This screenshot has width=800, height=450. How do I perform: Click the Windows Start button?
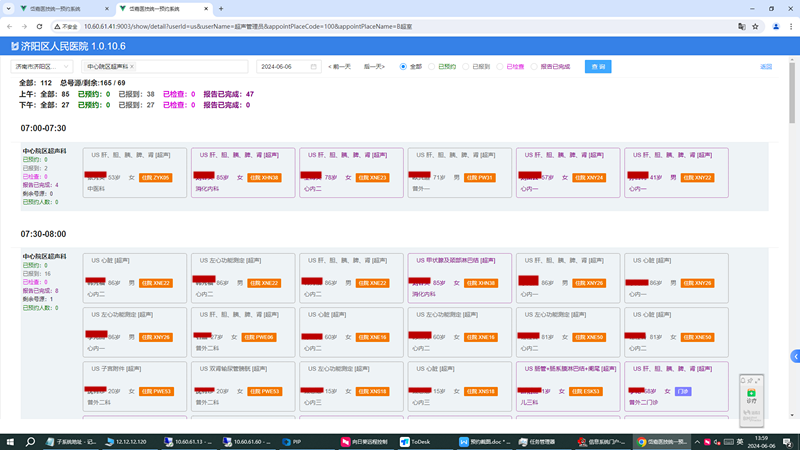tap(10, 441)
